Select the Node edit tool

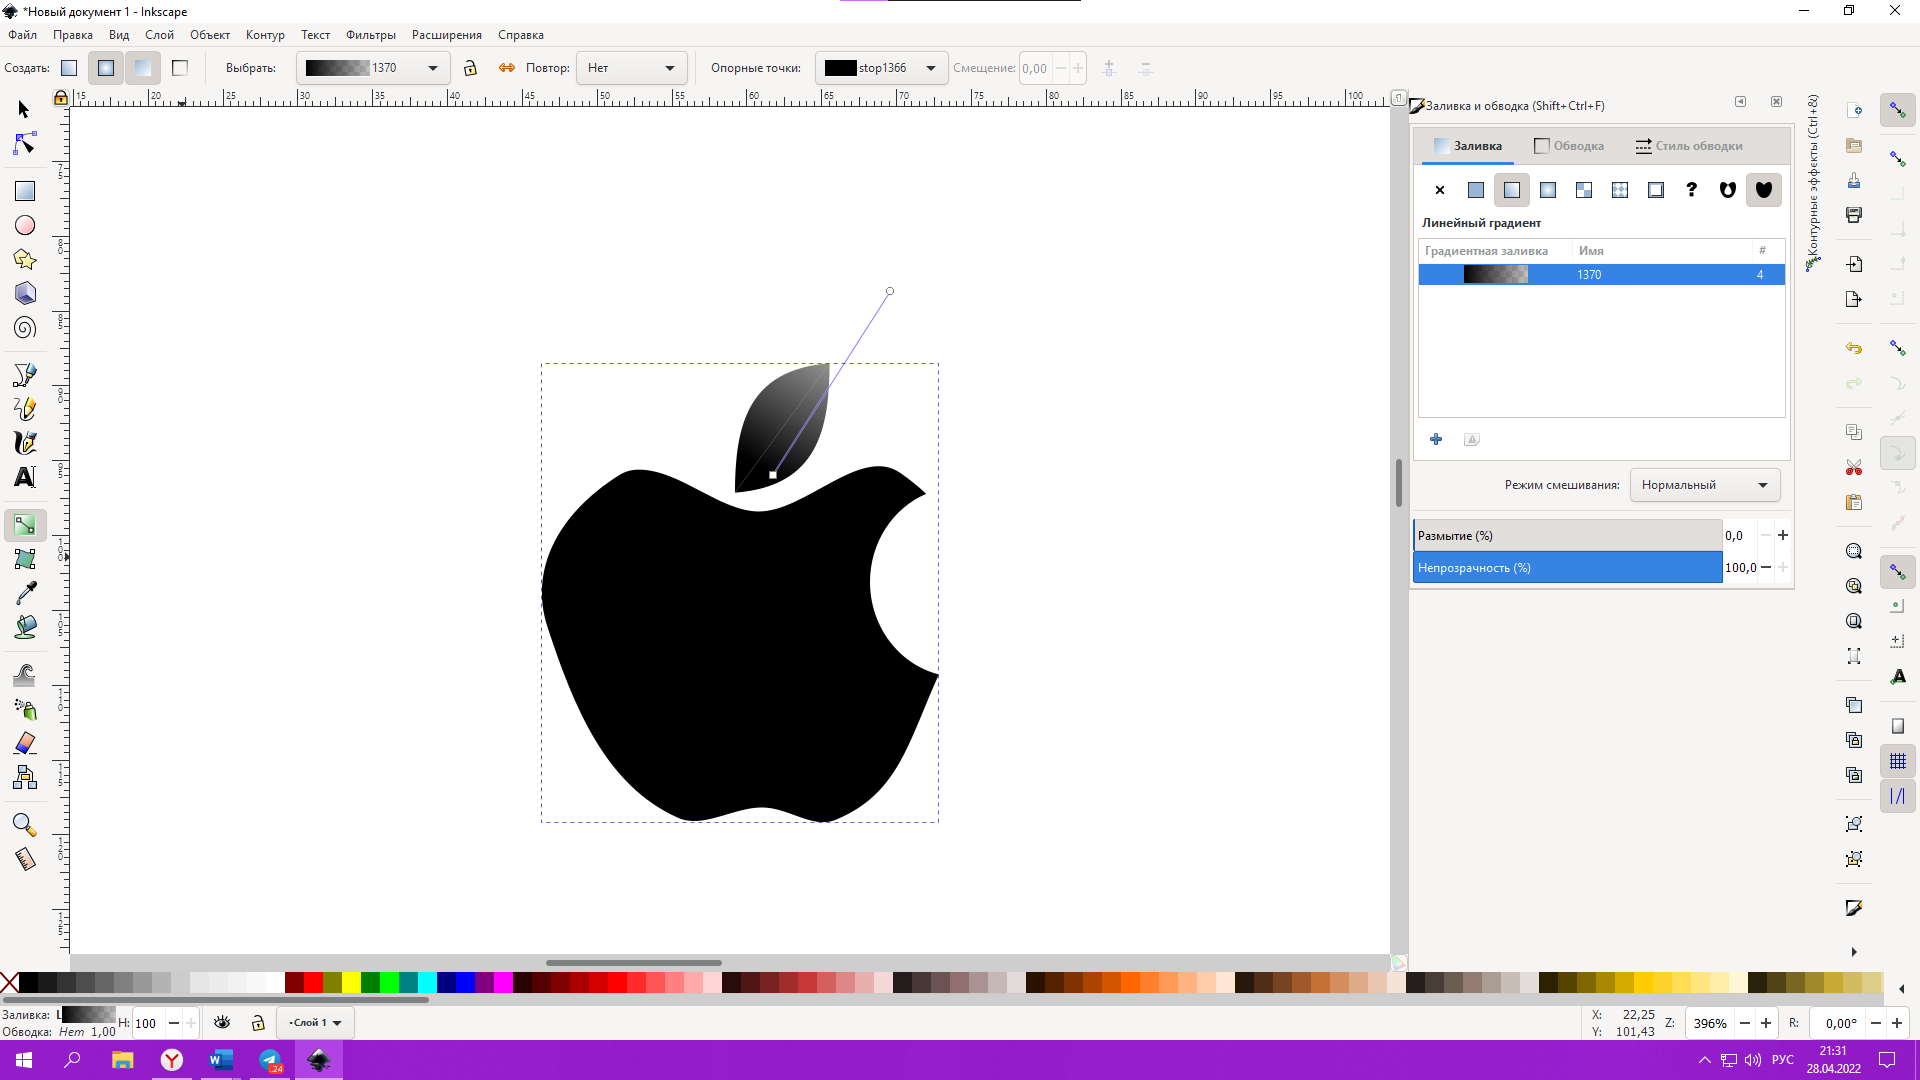pyautogui.click(x=24, y=145)
